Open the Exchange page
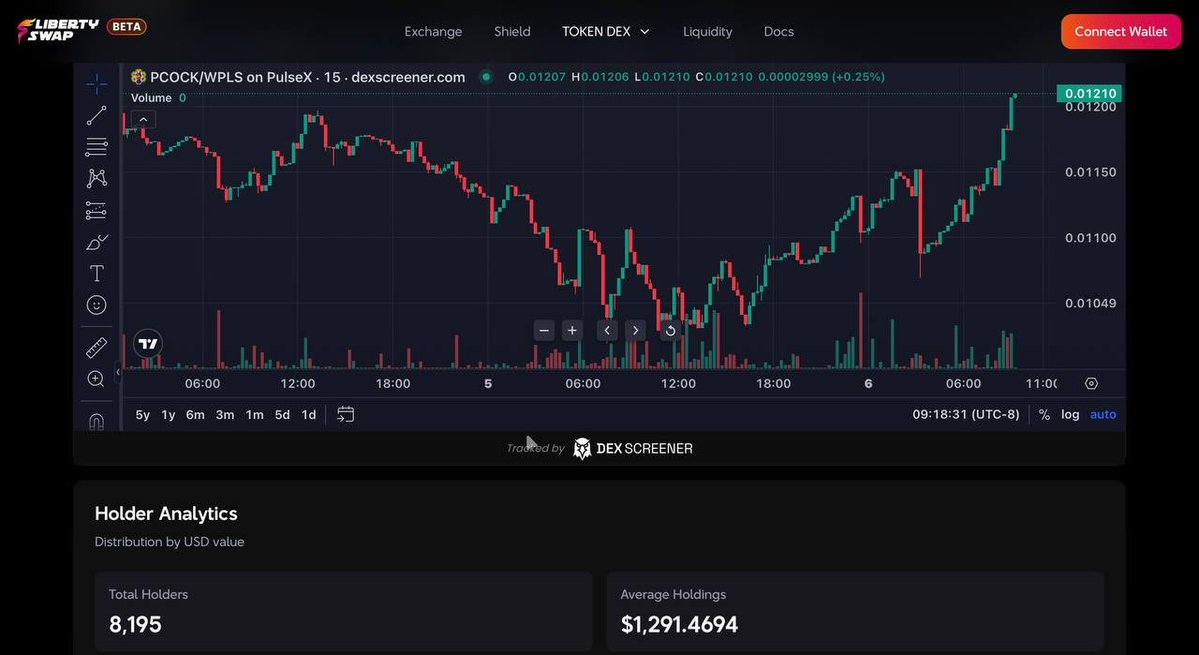1199x655 pixels. 433,31
